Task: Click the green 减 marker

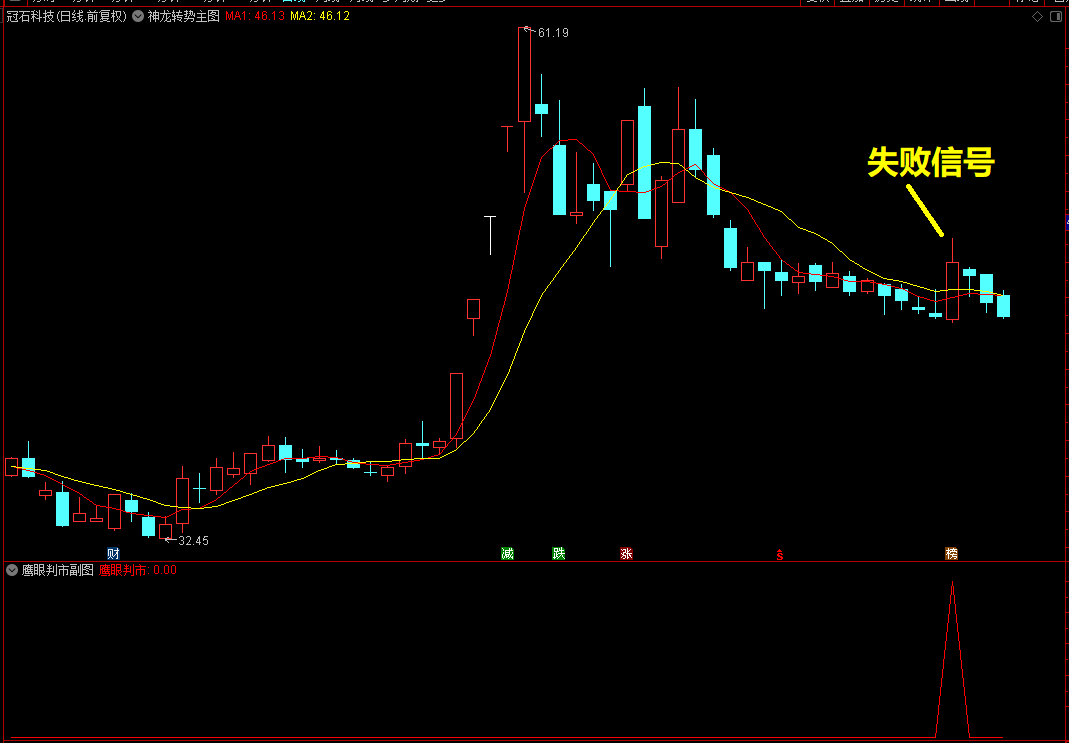Action: point(507,554)
